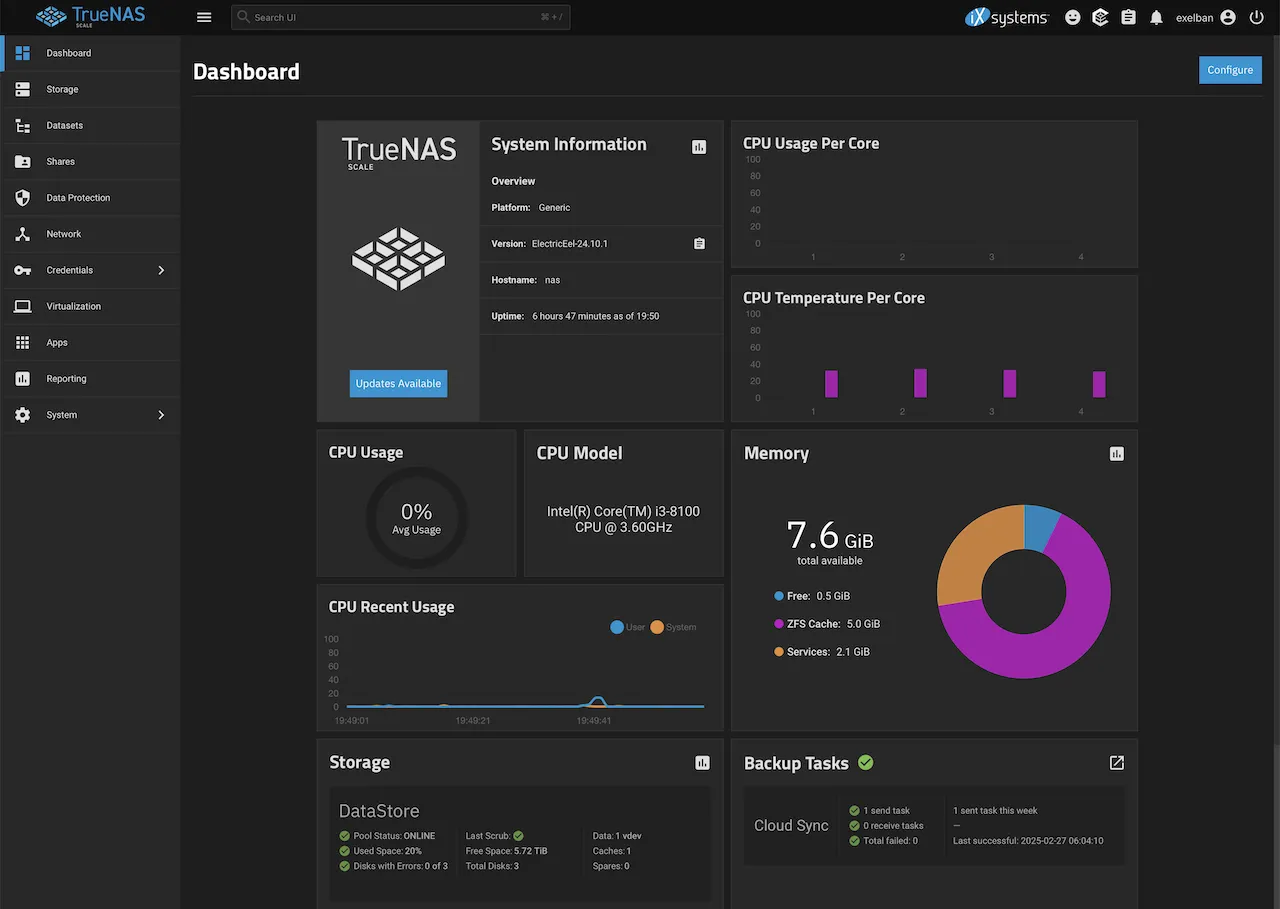
Task: Select the Data Protection menu label
Action: (x=78, y=198)
